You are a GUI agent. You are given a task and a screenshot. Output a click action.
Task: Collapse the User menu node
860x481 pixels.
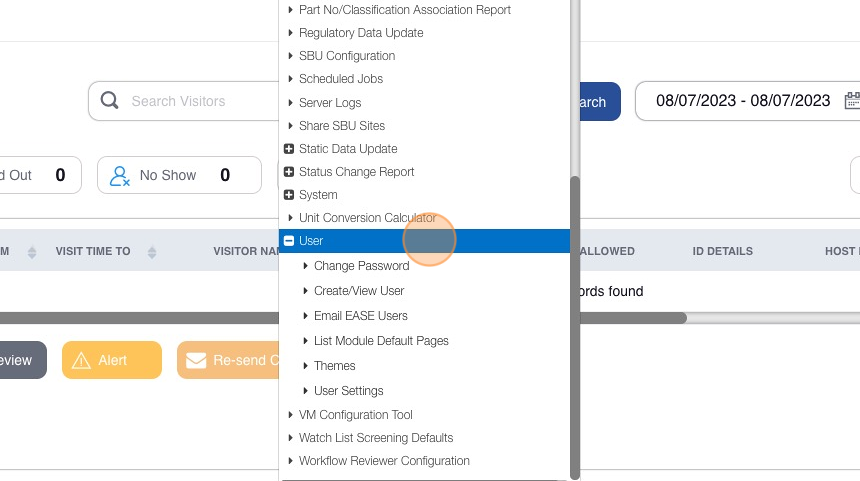289,241
